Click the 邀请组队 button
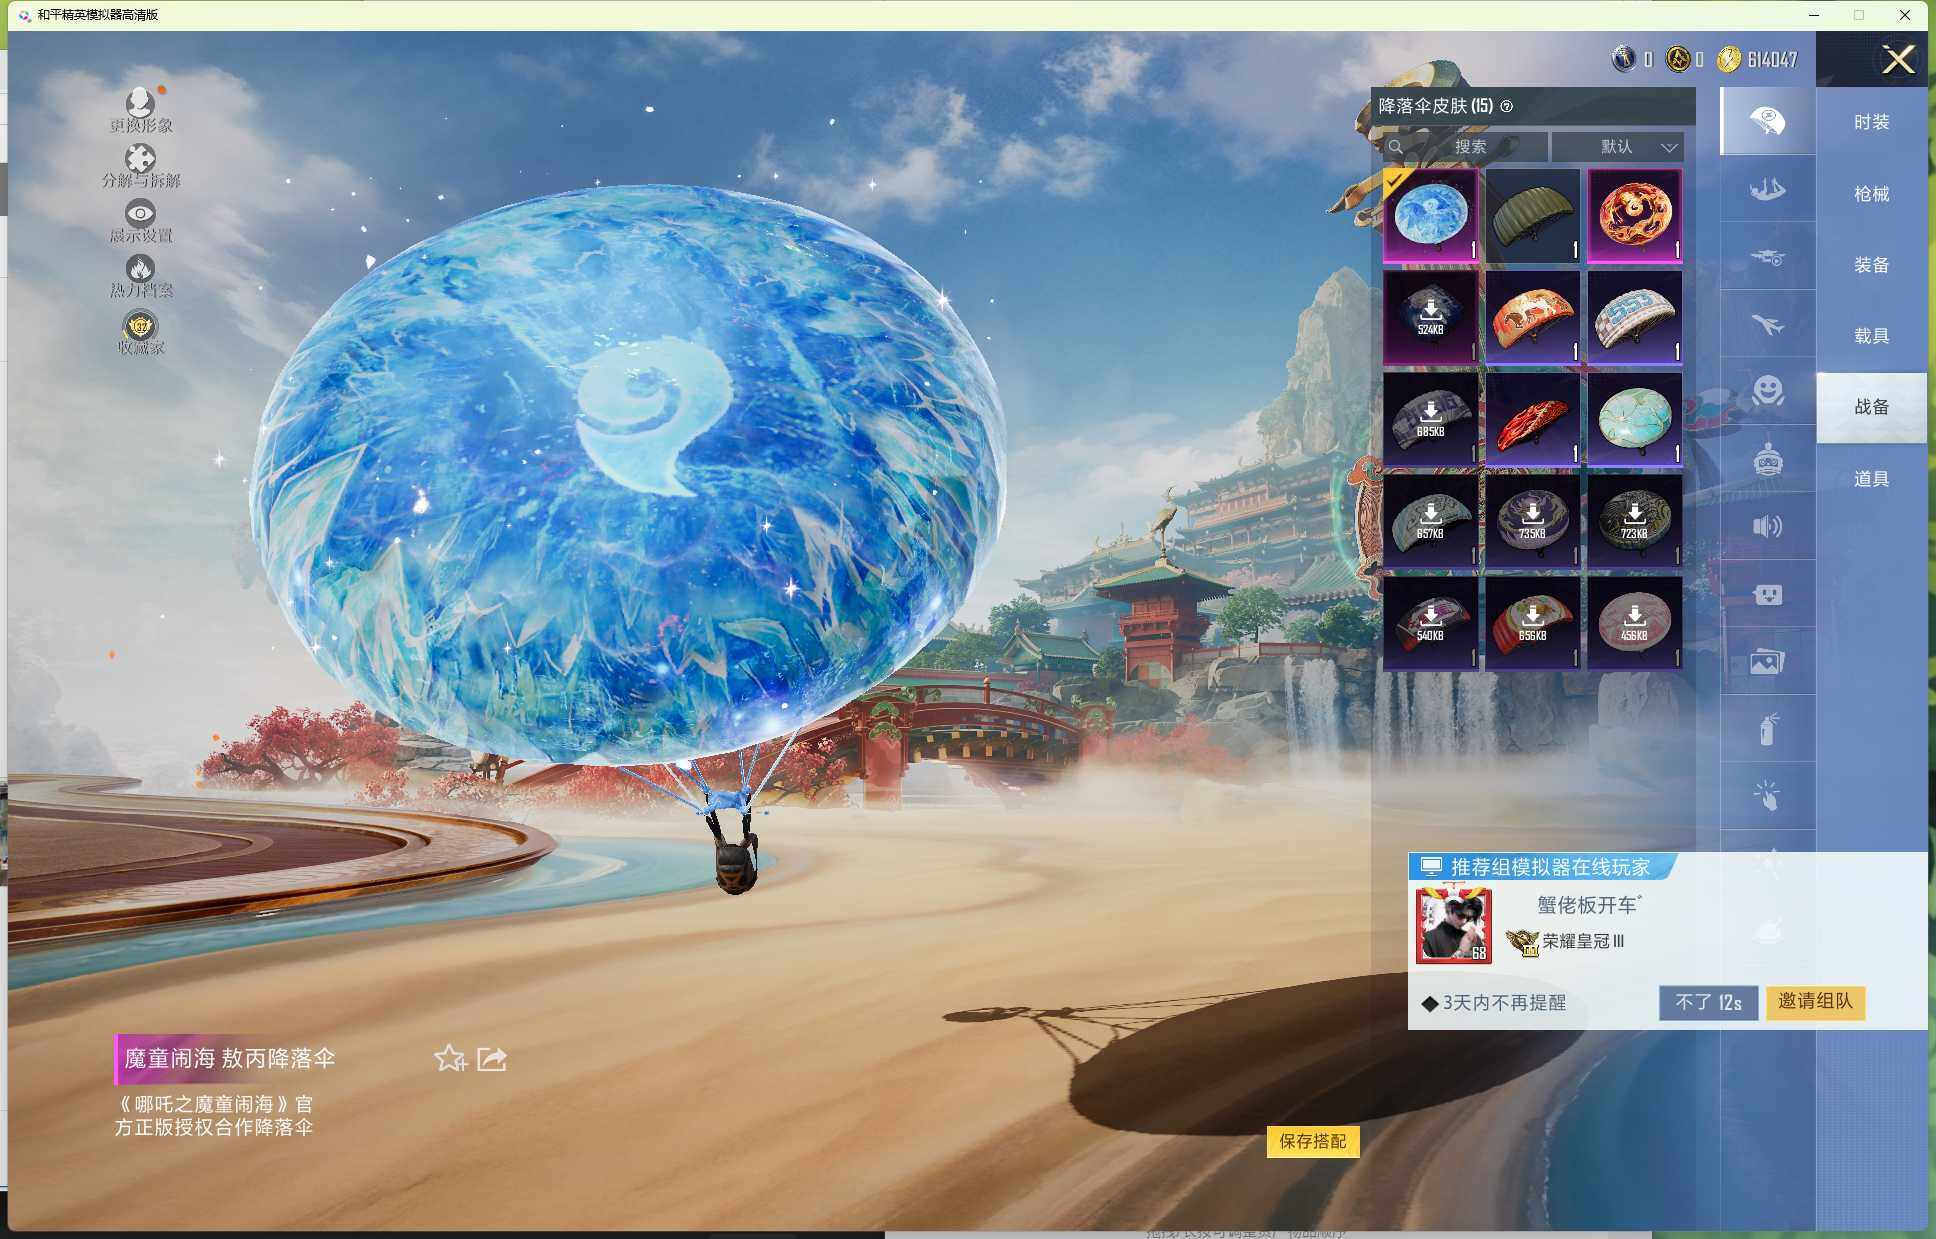1936x1239 pixels. pyautogui.click(x=1814, y=1001)
